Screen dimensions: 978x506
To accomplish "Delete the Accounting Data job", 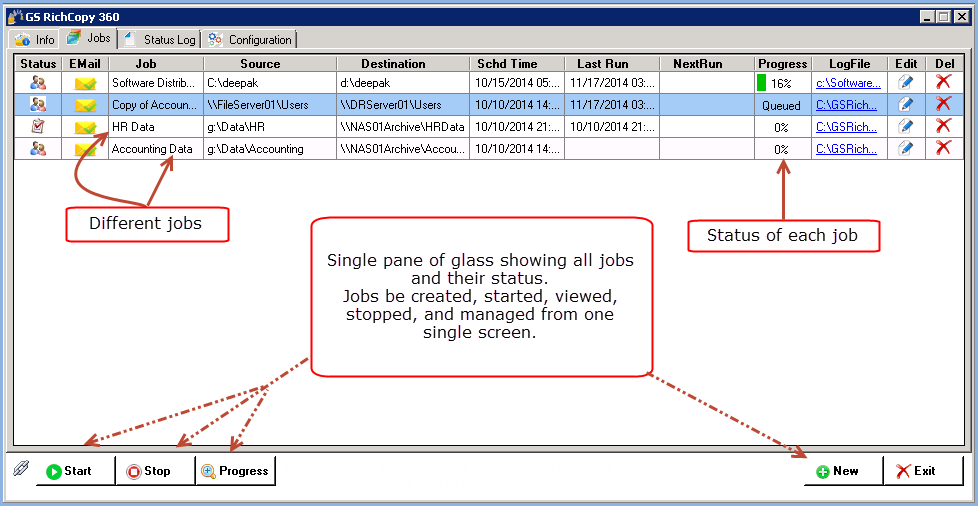I will click(x=944, y=148).
